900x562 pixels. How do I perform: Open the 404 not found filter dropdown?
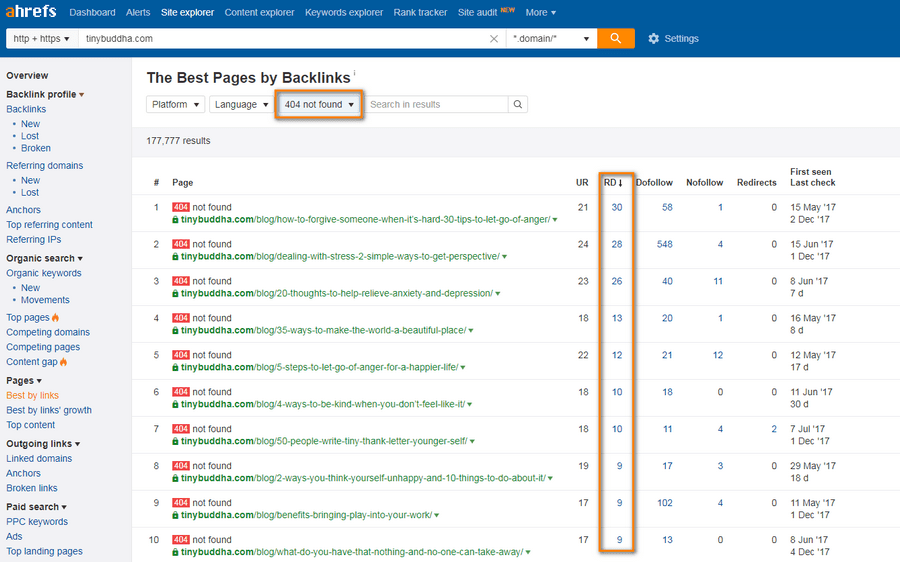pos(319,104)
